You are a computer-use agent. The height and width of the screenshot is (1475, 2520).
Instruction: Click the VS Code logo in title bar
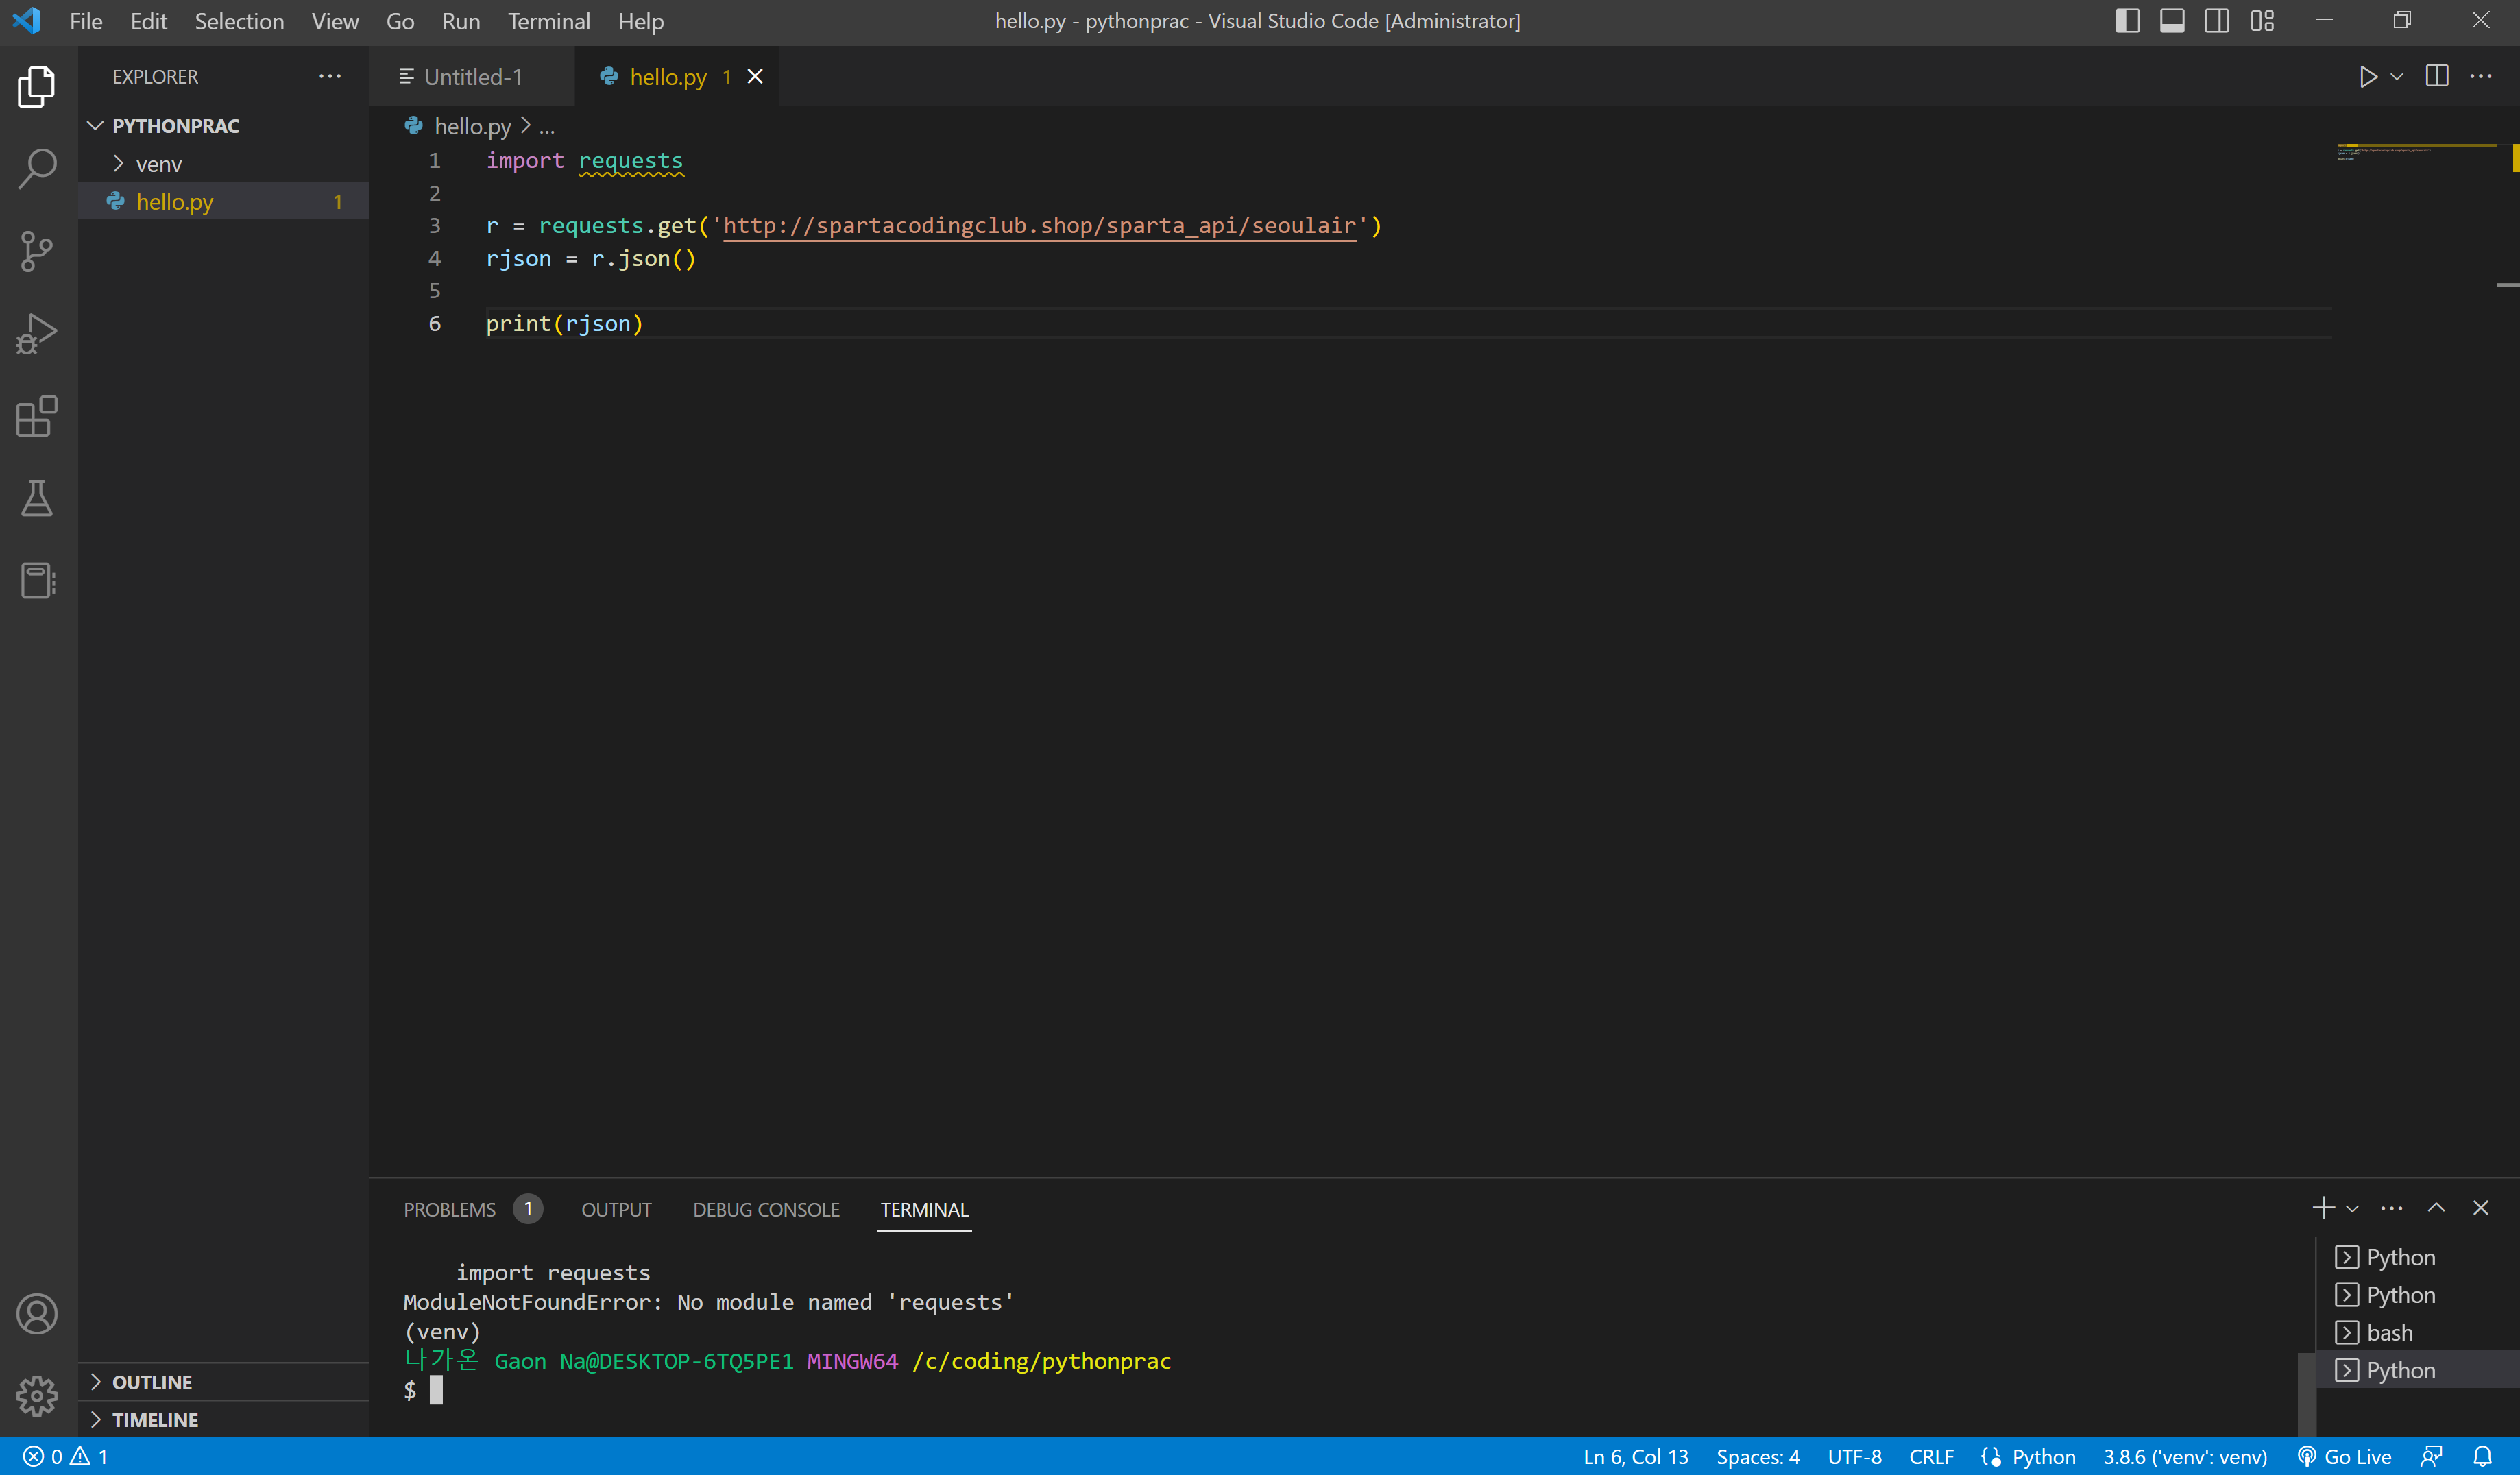(x=27, y=21)
